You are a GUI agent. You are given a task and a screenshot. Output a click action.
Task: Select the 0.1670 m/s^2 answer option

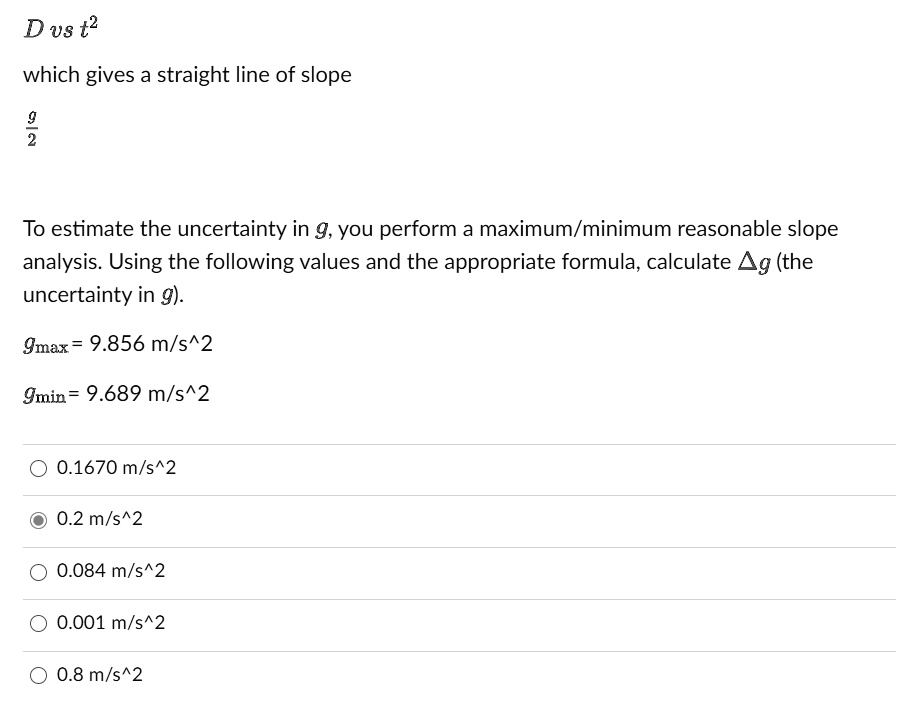click(38, 467)
